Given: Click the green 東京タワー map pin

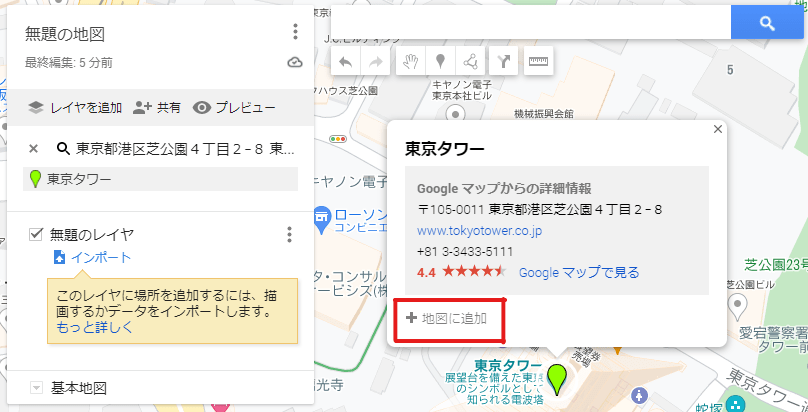Looking at the screenshot, I should 556,379.
